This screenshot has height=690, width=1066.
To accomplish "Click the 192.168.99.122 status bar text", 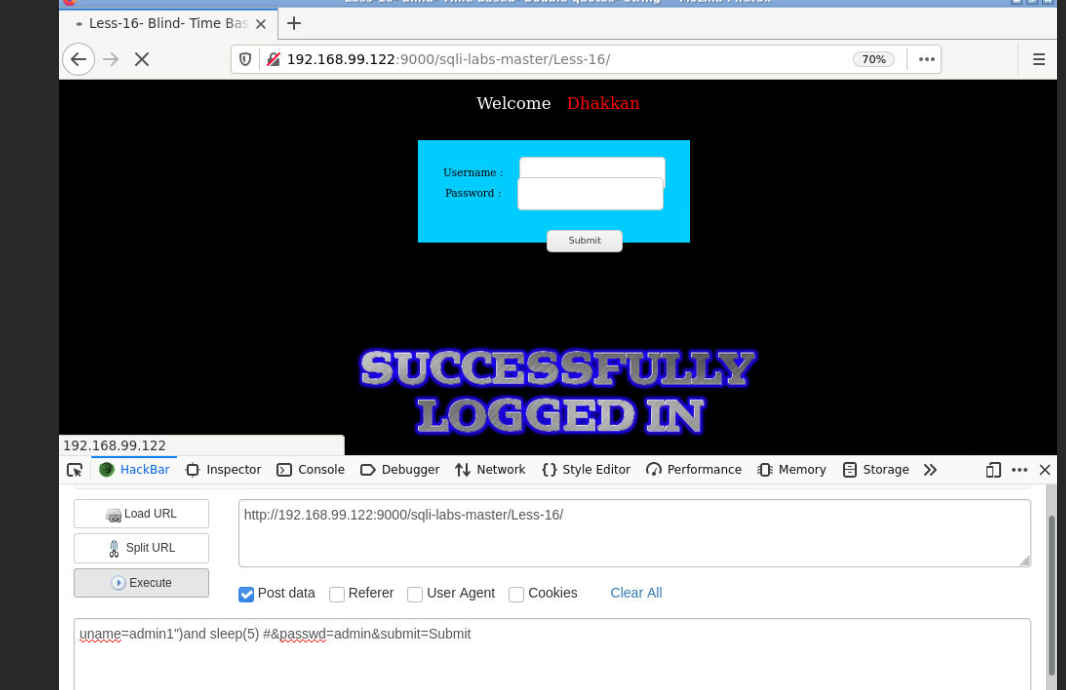I will (x=114, y=446).
